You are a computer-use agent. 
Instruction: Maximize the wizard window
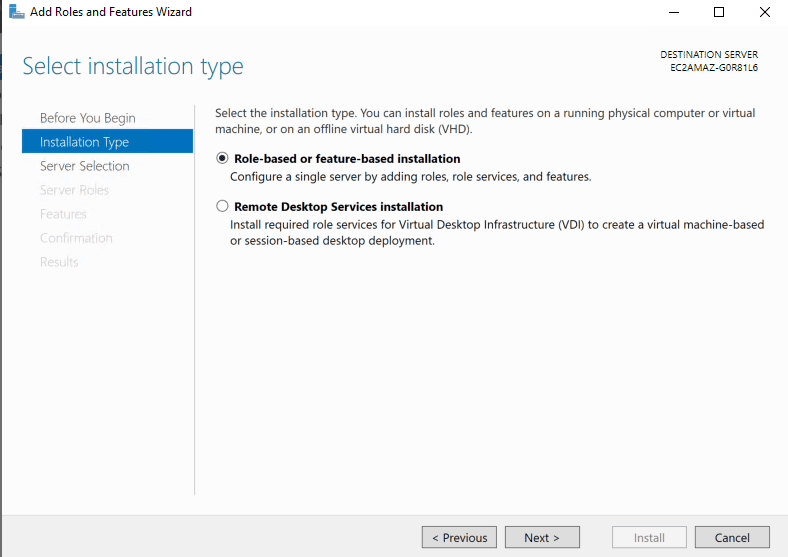719,12
